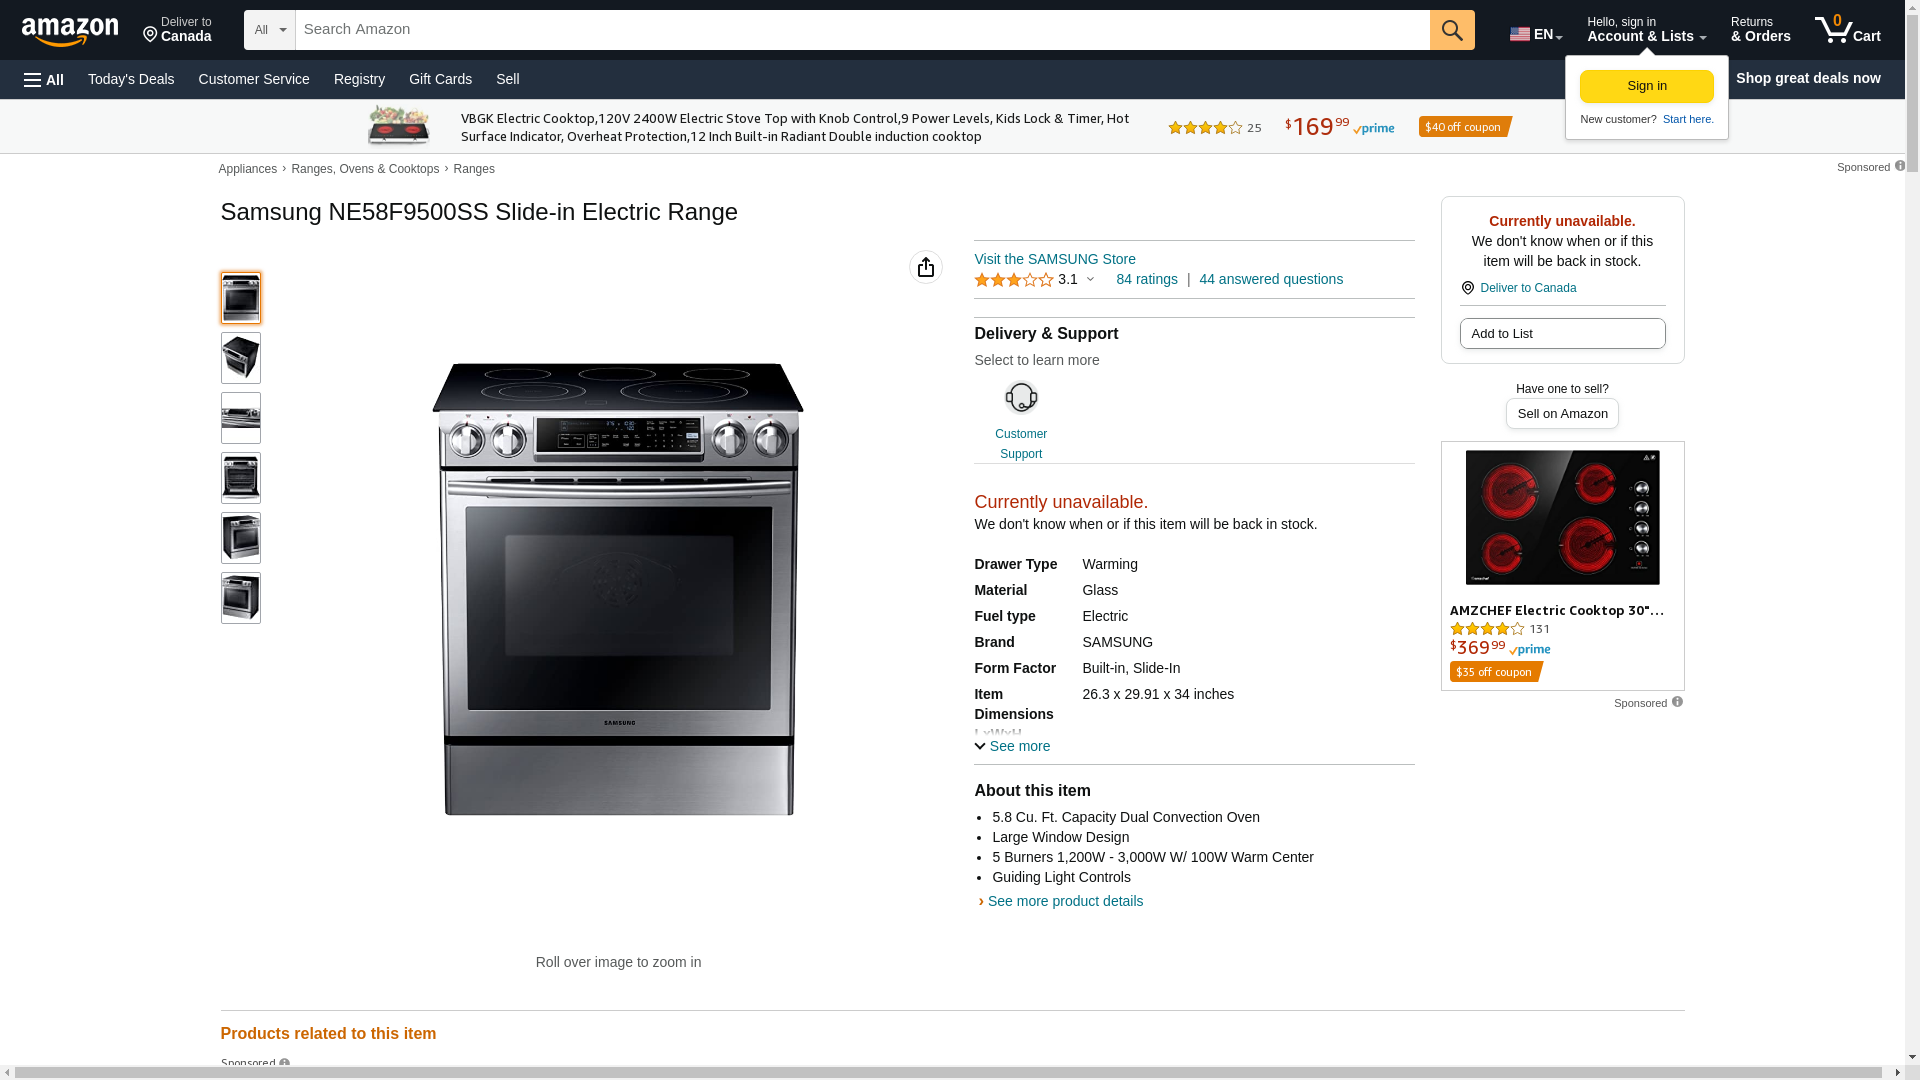
Task: Open Ranges, Ovens & Cooktops breadcrumb
Action: point(365,169)
